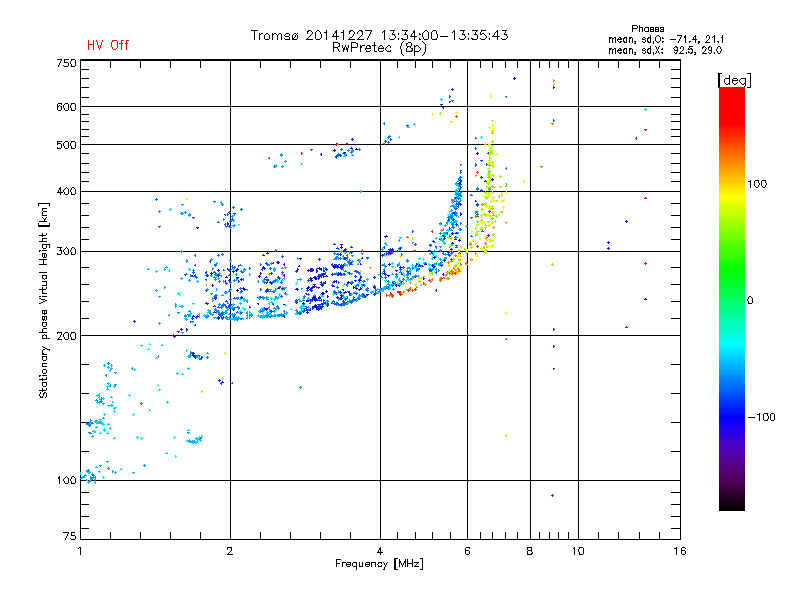The image size is (800, 600).
Task: Click the '16' frequency axis tick label
Action: coord(680,551)
